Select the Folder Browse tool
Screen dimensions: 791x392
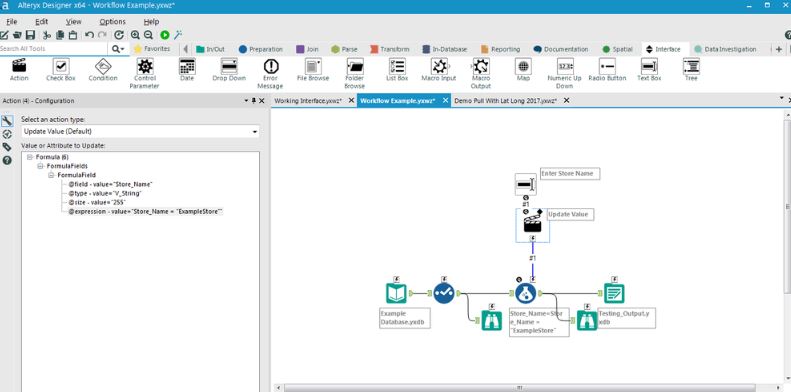tap(355, 74)
